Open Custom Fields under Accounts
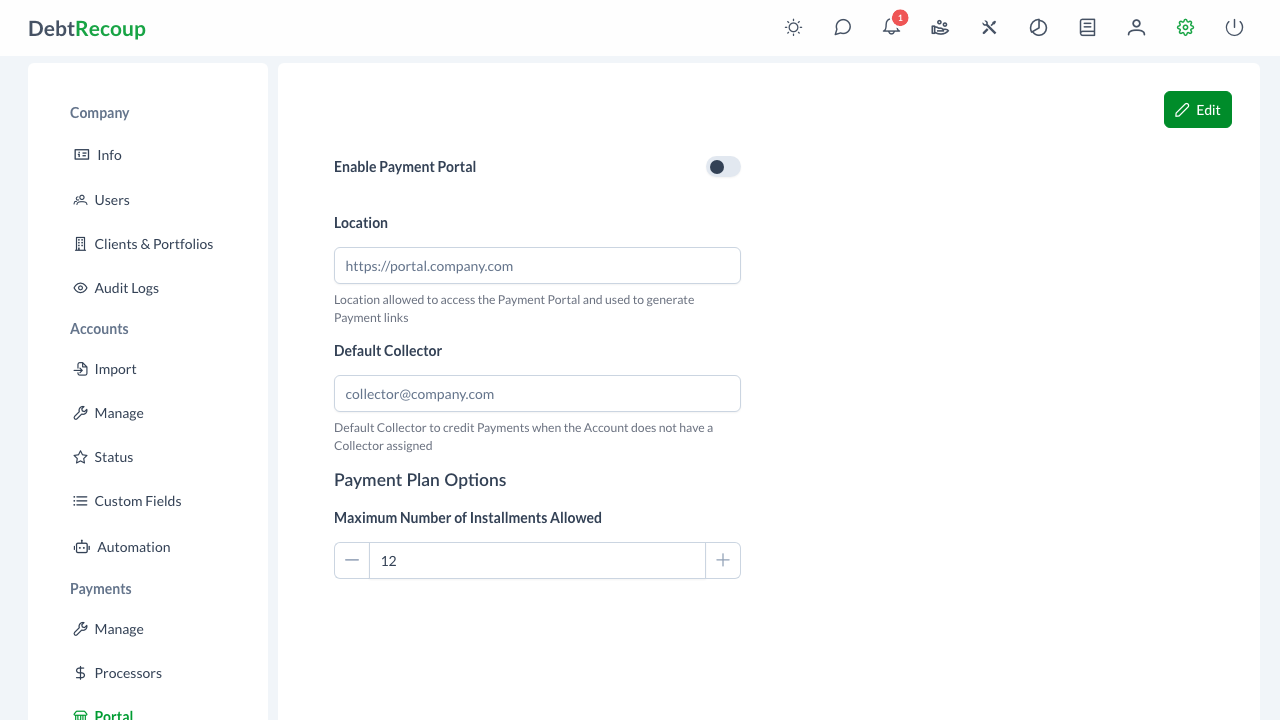 [137, 501]
